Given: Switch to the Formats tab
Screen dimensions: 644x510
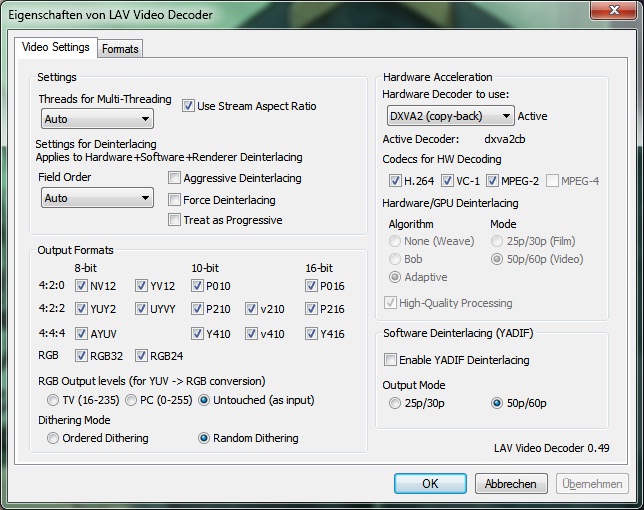Looking at the screenshot, I should [120, 49].
